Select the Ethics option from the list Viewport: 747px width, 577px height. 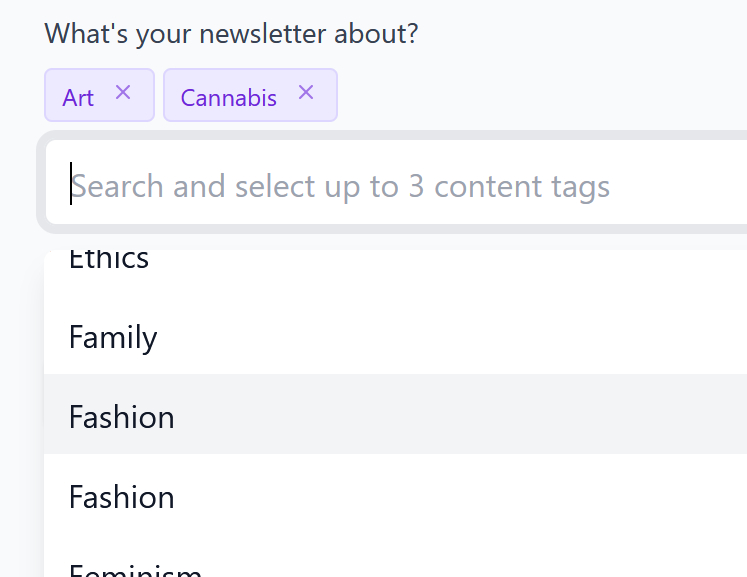[x=109, y=260]
